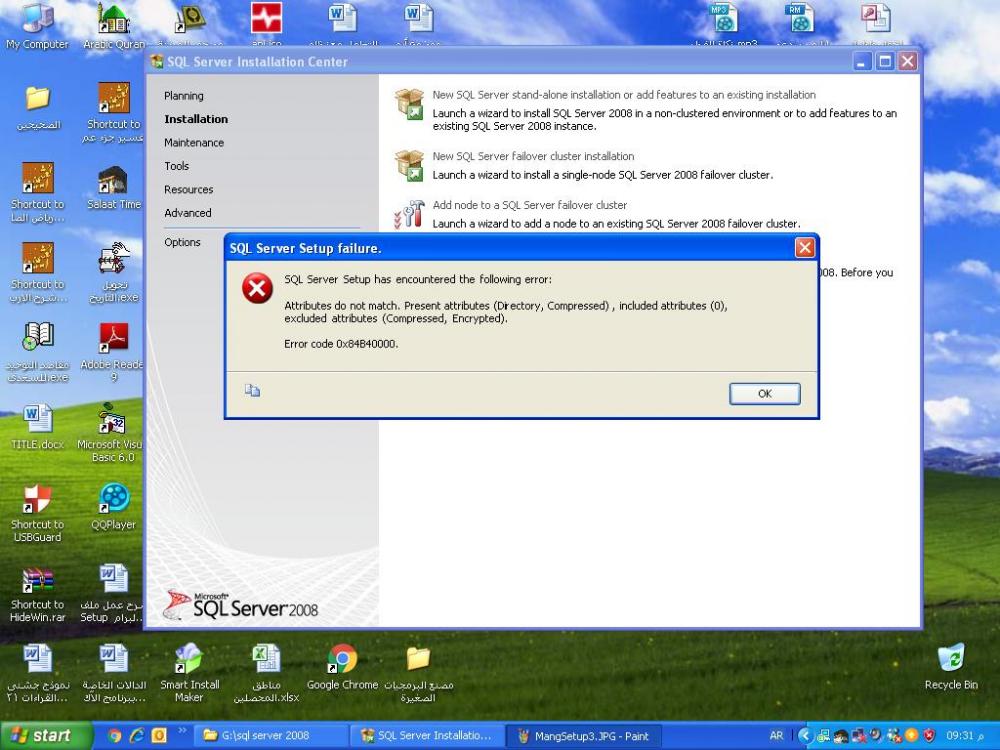Switch to the G:\sql server 2008 folder window

(x=271, y=735)
